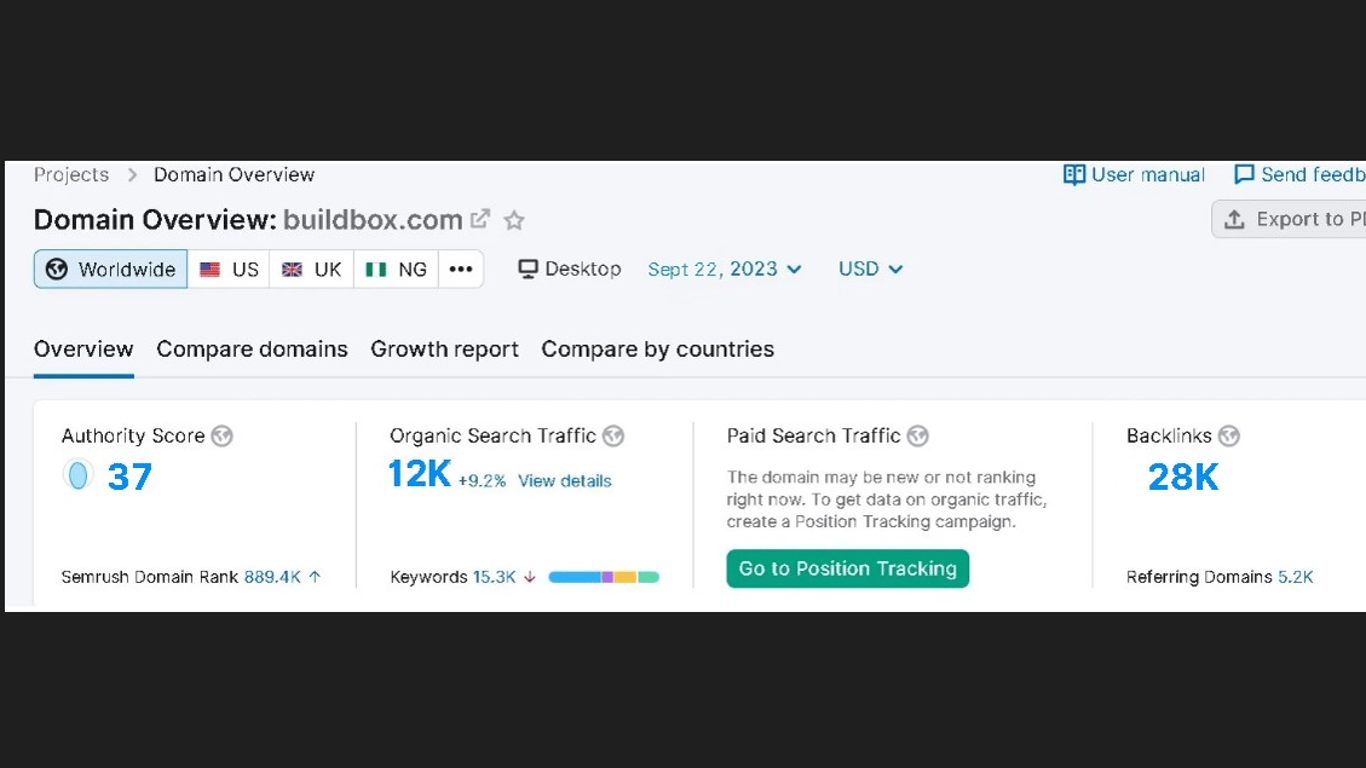The height and width of the screenshot is (768, 1366).
Task: Open the Compare by countries tab
Action: pos(658,349)
